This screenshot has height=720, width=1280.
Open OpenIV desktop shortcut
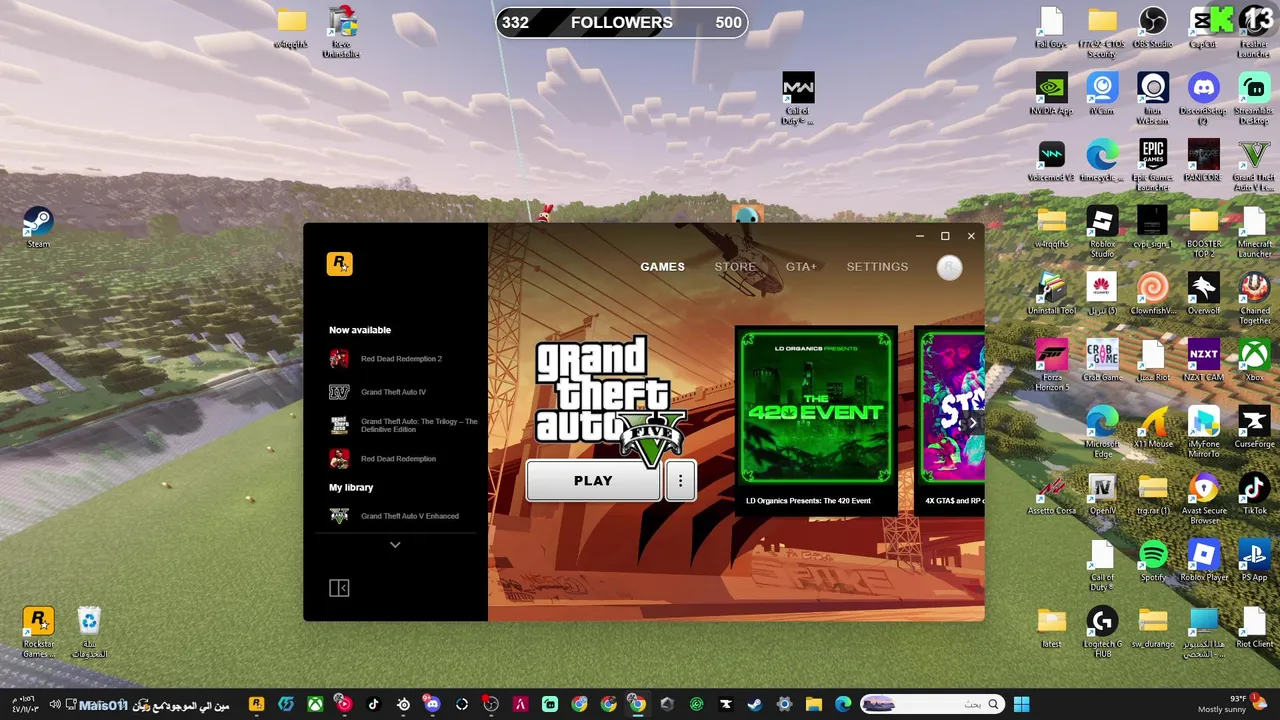coord(1102,494)
